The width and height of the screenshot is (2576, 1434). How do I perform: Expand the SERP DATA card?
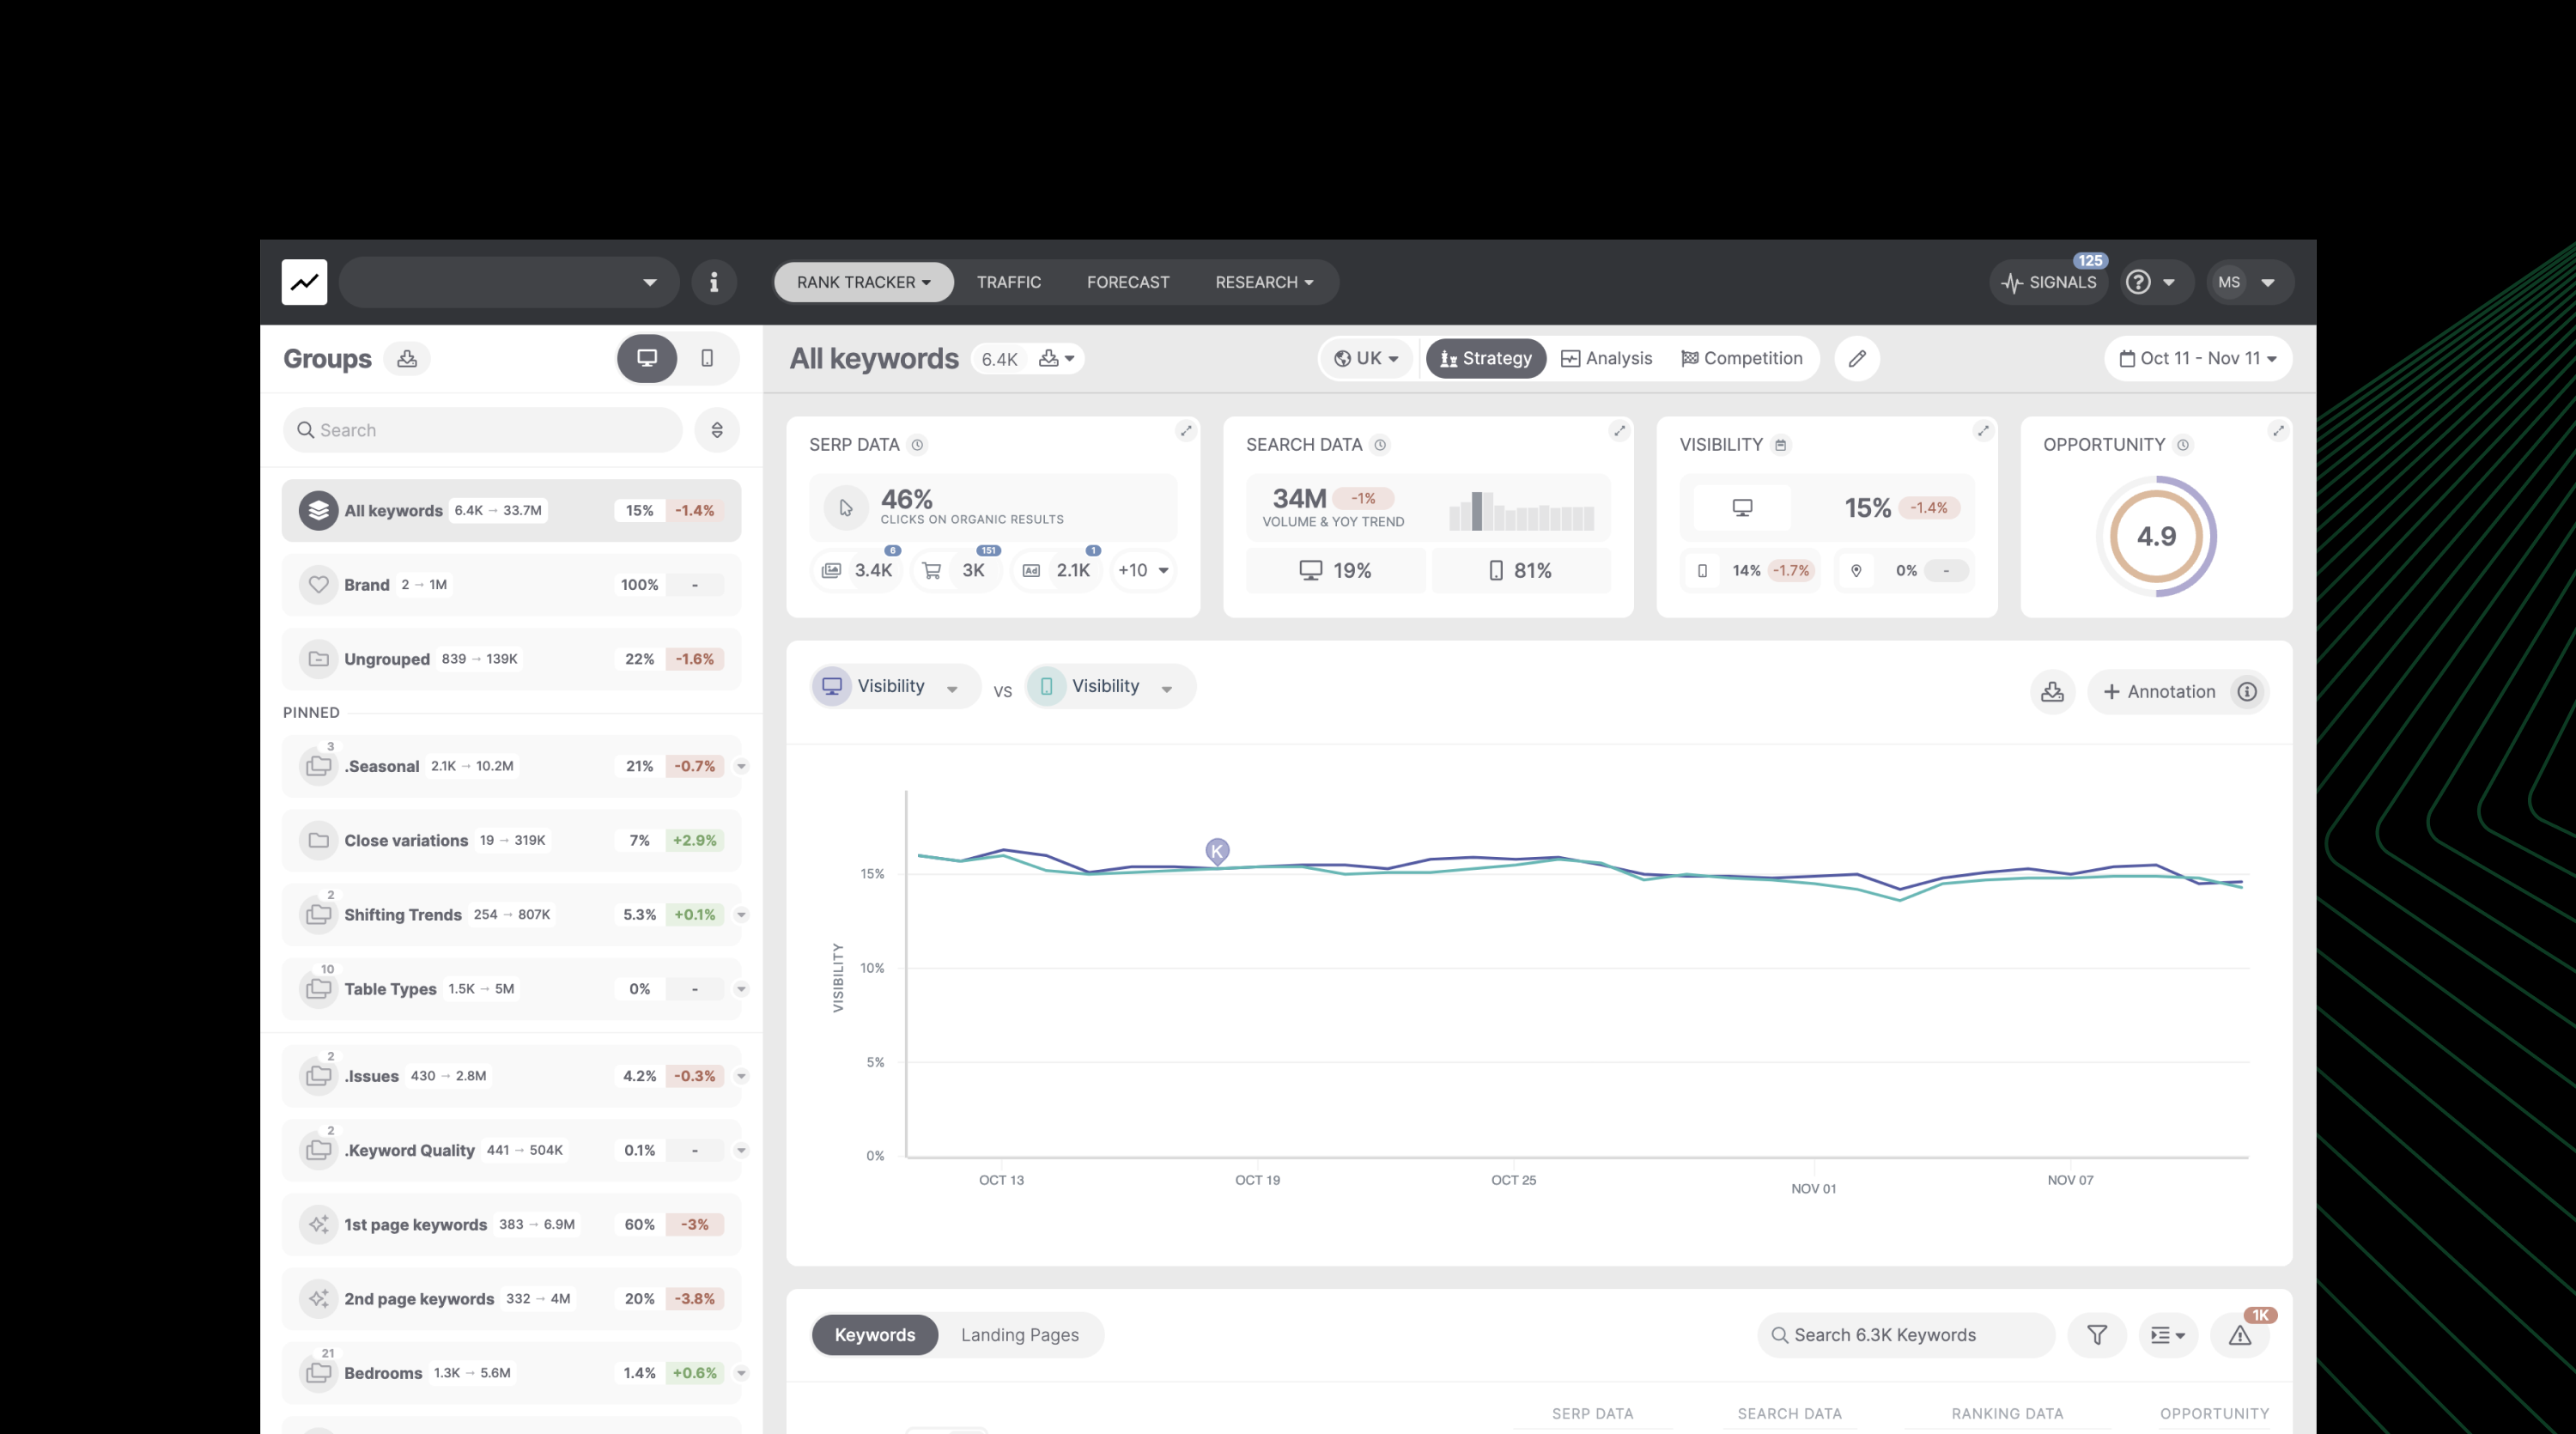(x=1186, y=431)
